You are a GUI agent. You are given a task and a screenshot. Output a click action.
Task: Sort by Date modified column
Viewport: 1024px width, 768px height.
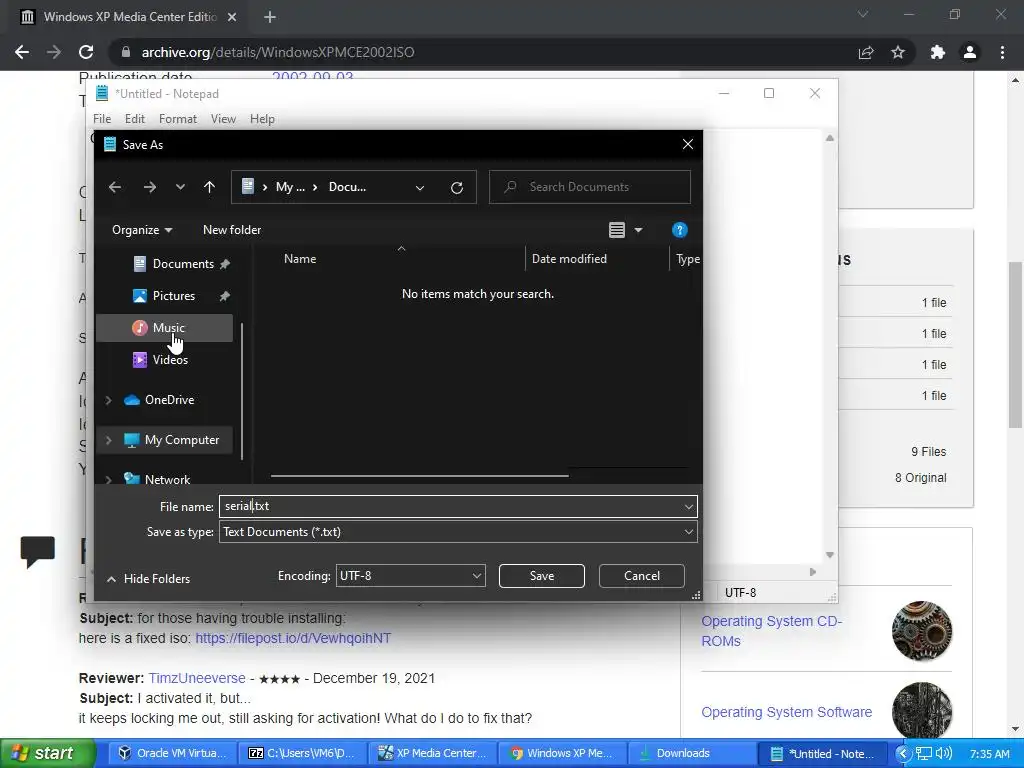(x=569, y=259)
